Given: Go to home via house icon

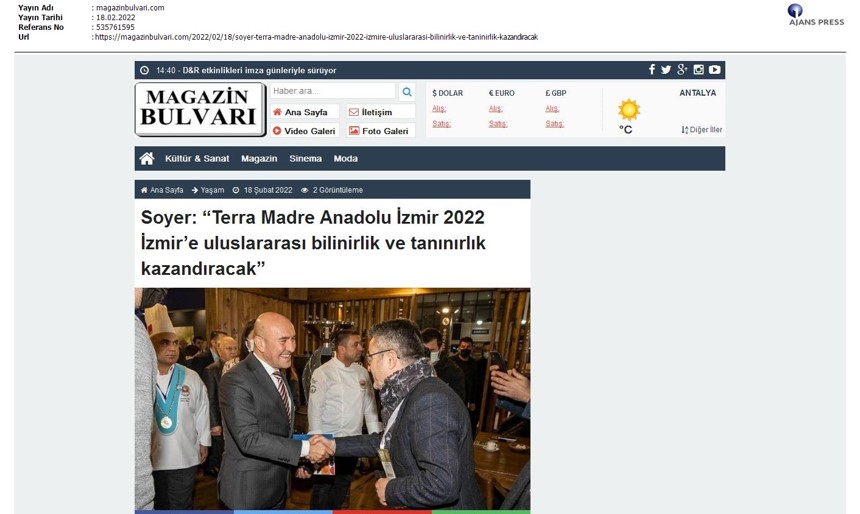Looking at the screenshot, I should (147, 159).
